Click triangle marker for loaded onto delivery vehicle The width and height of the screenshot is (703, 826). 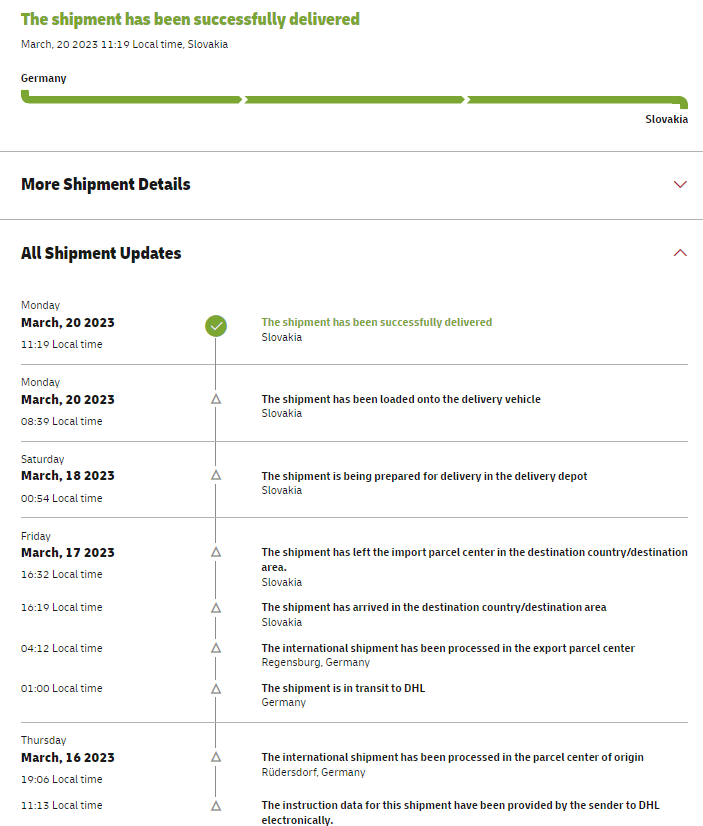tap(216, 399)
